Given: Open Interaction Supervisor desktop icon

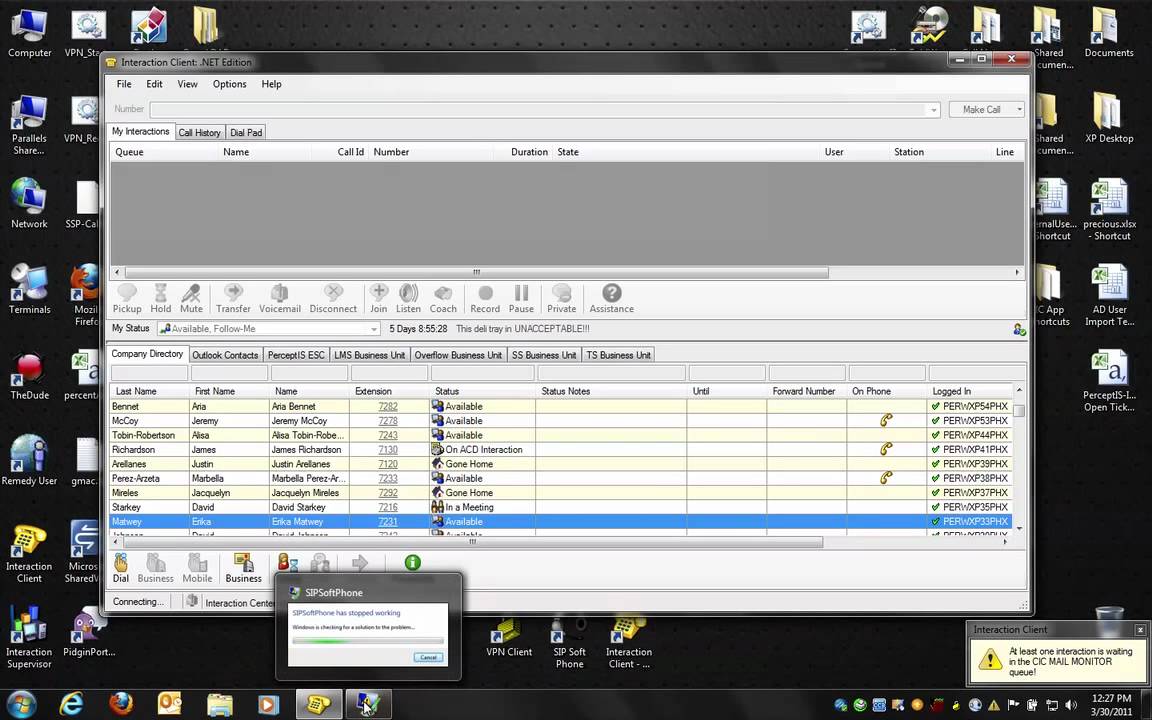Looking at the screenshot, I should click(x=29, y=636).
